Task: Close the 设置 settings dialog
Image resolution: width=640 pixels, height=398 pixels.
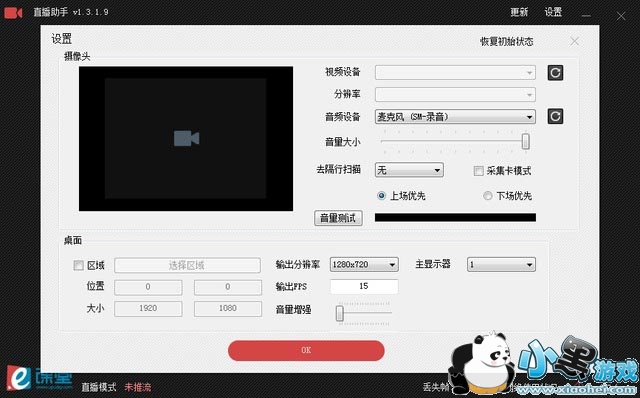Action: pos(574,41)
